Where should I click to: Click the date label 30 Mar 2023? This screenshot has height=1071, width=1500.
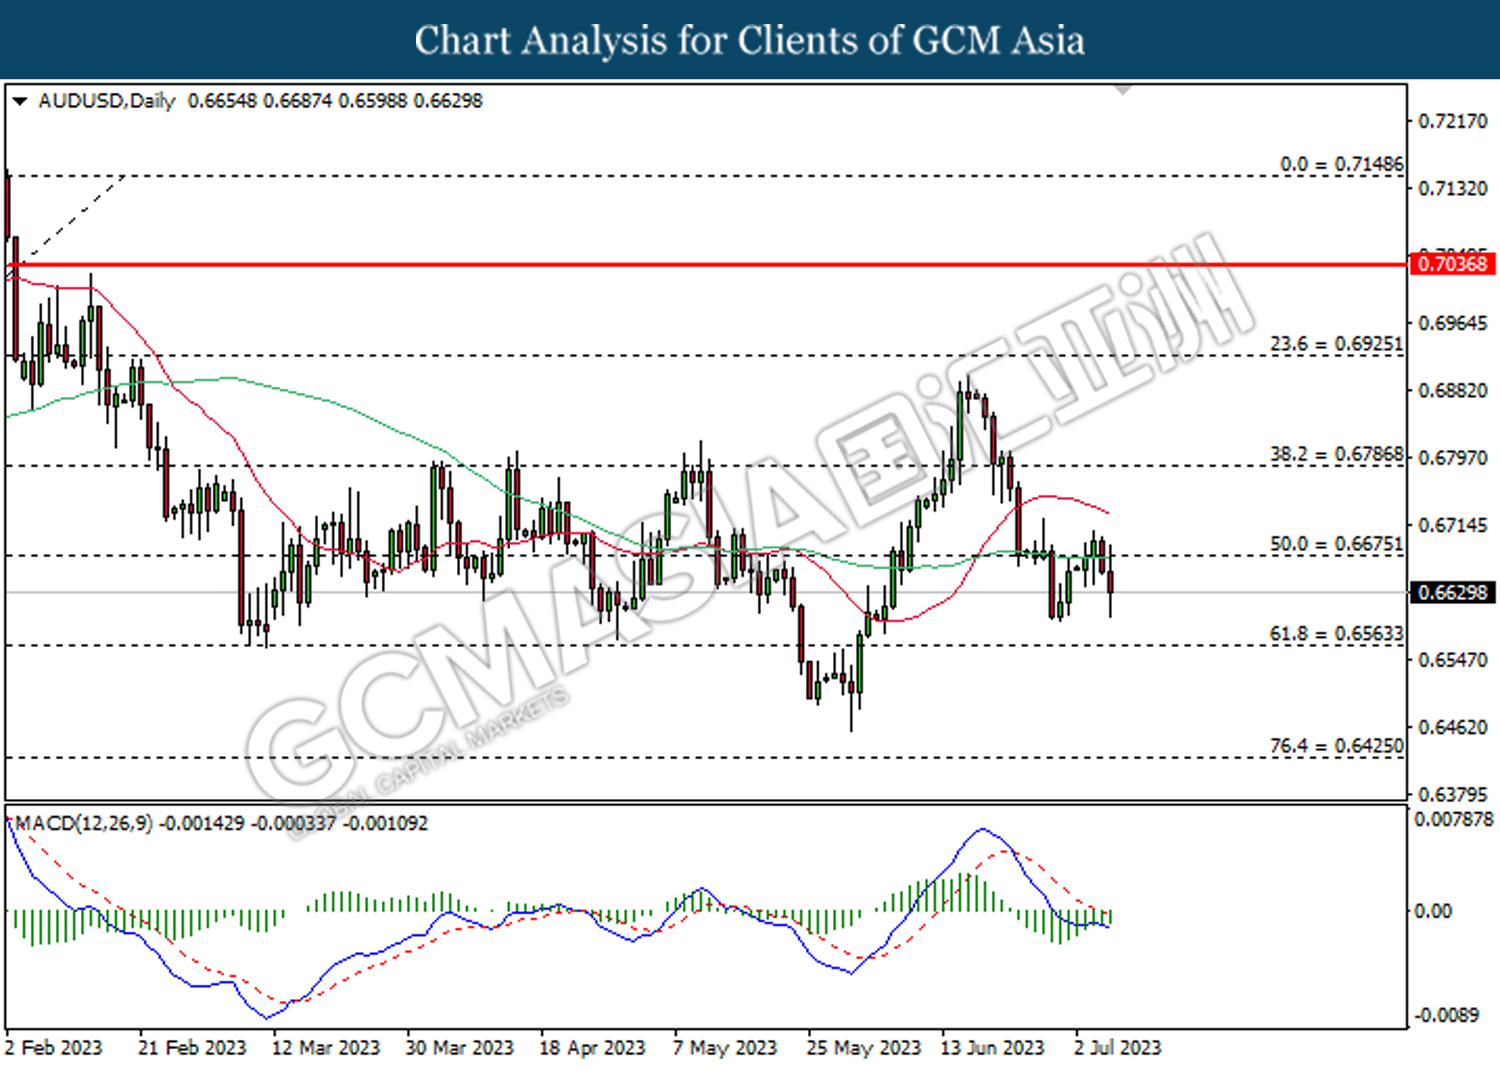coord(459,1047)
